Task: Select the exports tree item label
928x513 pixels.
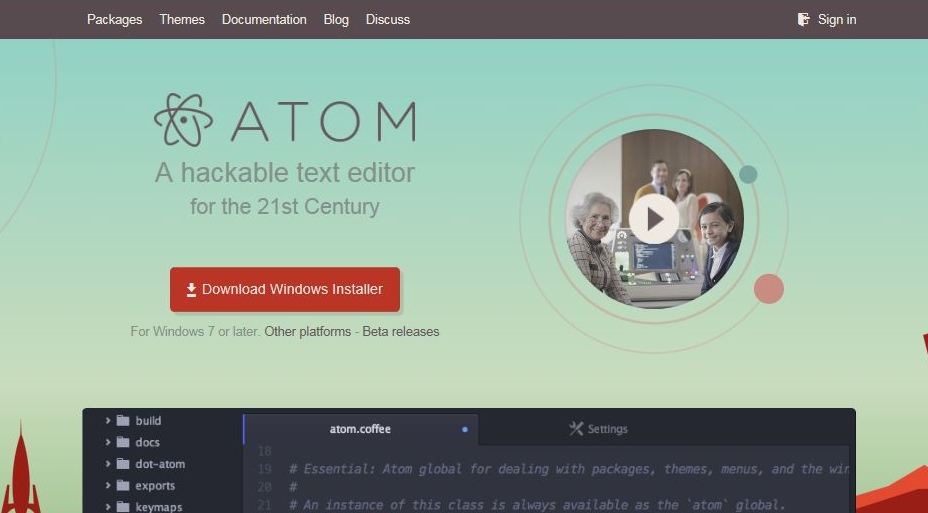Action: point(155,486)
